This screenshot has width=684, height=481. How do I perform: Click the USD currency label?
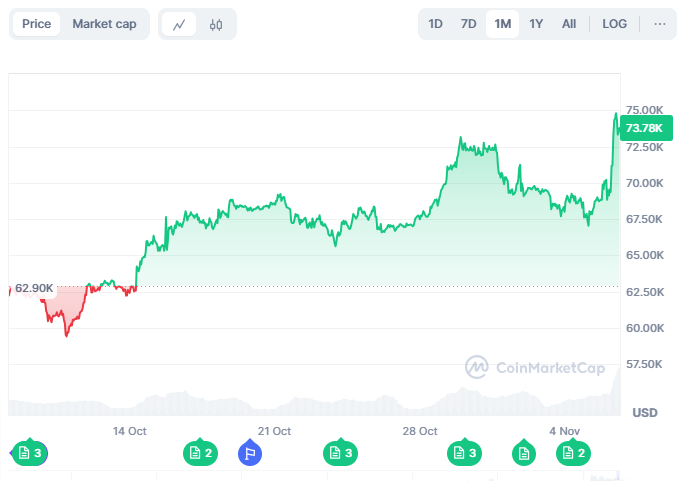pyautogui.click(x=645, y=413)
